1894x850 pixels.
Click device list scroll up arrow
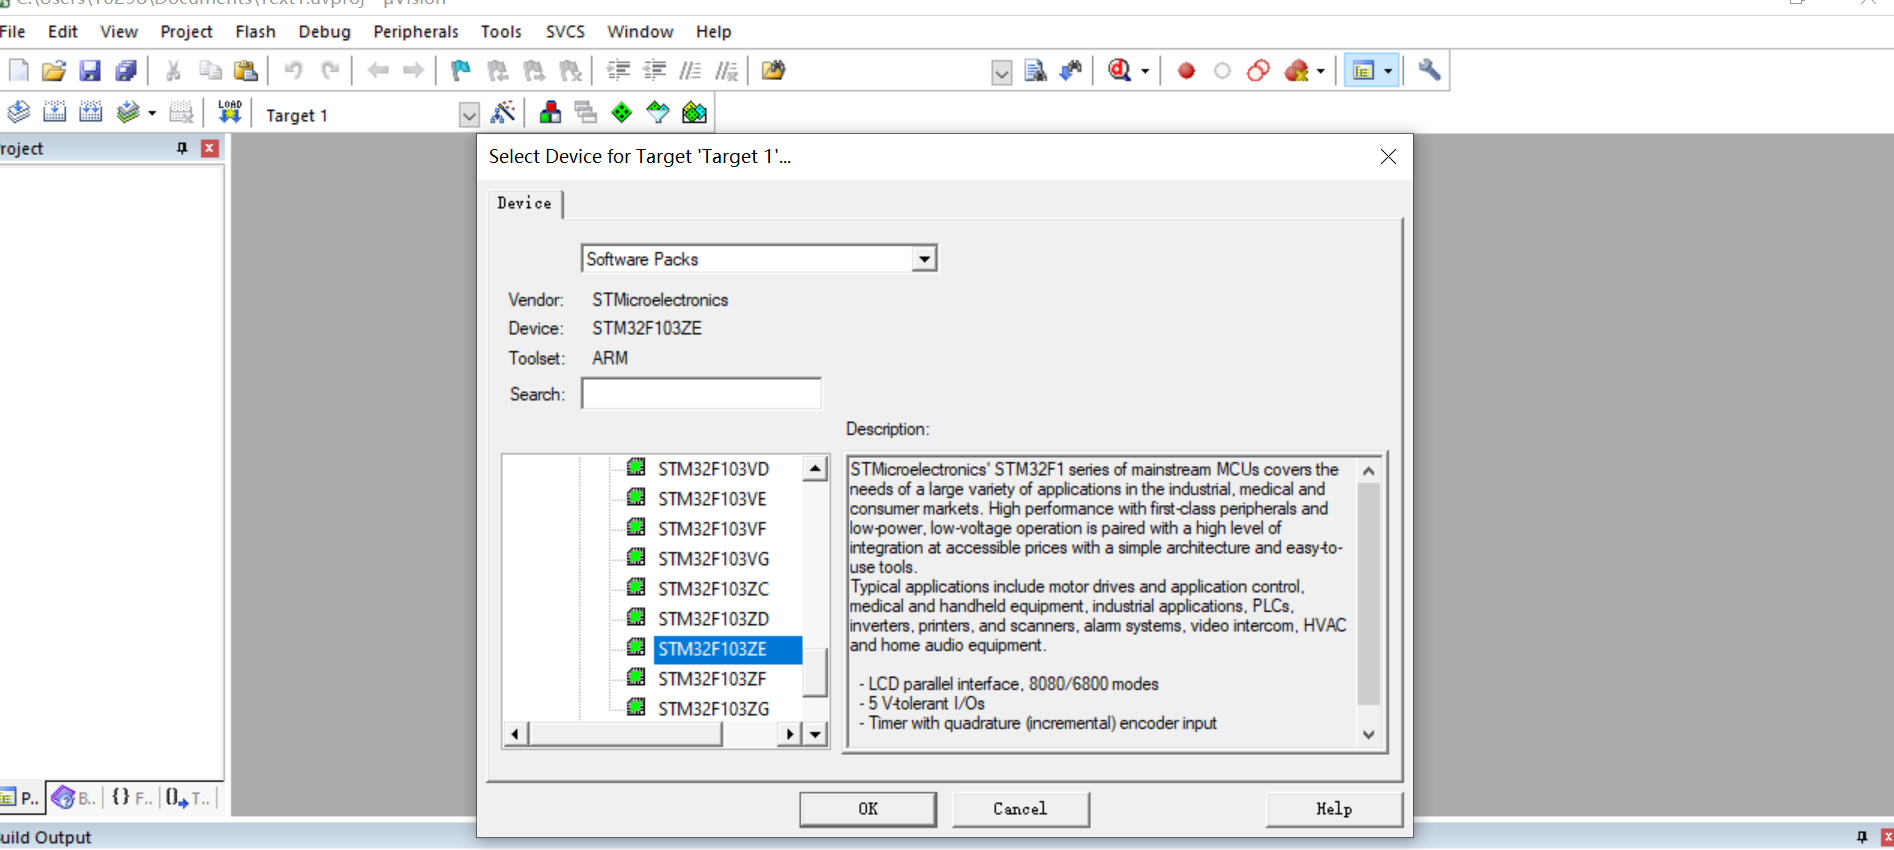click(x=816, y=468)
